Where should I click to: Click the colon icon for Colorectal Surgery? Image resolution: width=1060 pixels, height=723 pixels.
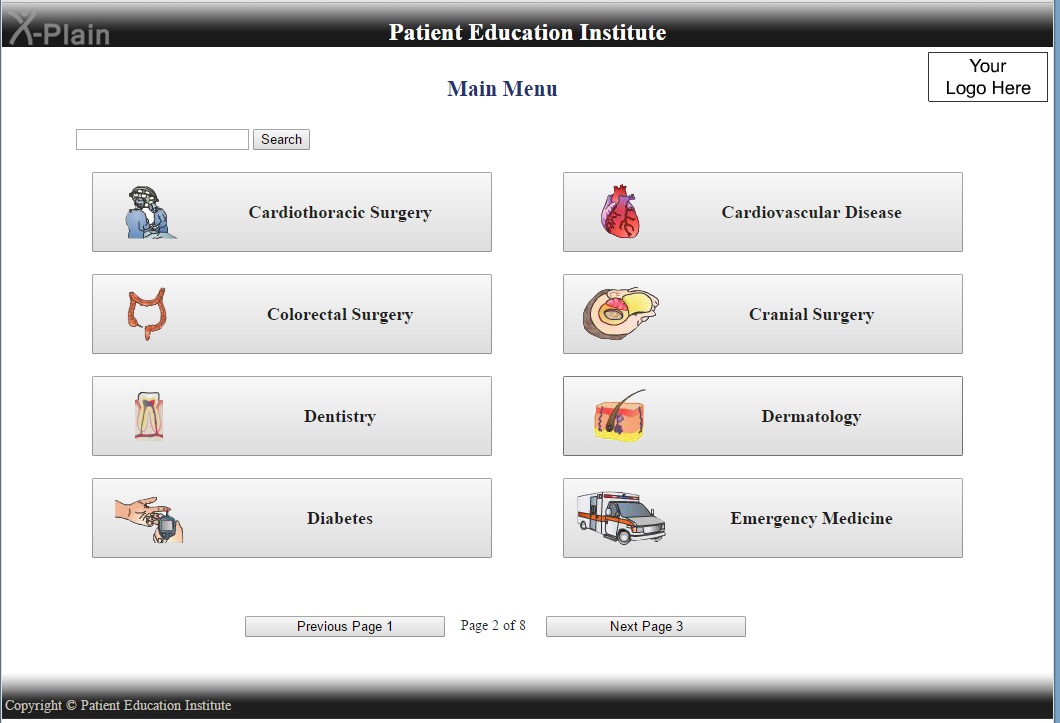tap(146, 314)
